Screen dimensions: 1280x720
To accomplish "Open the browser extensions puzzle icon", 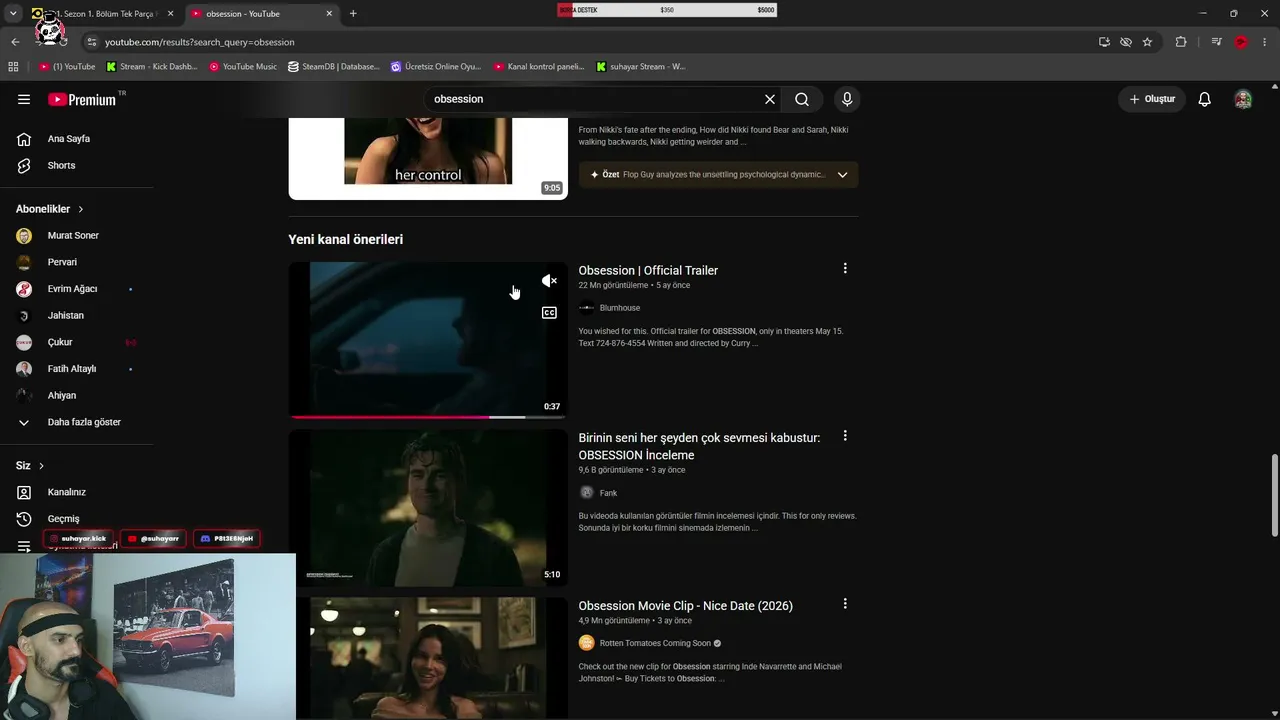I will pyautogui.click(x=1181, y=42).
